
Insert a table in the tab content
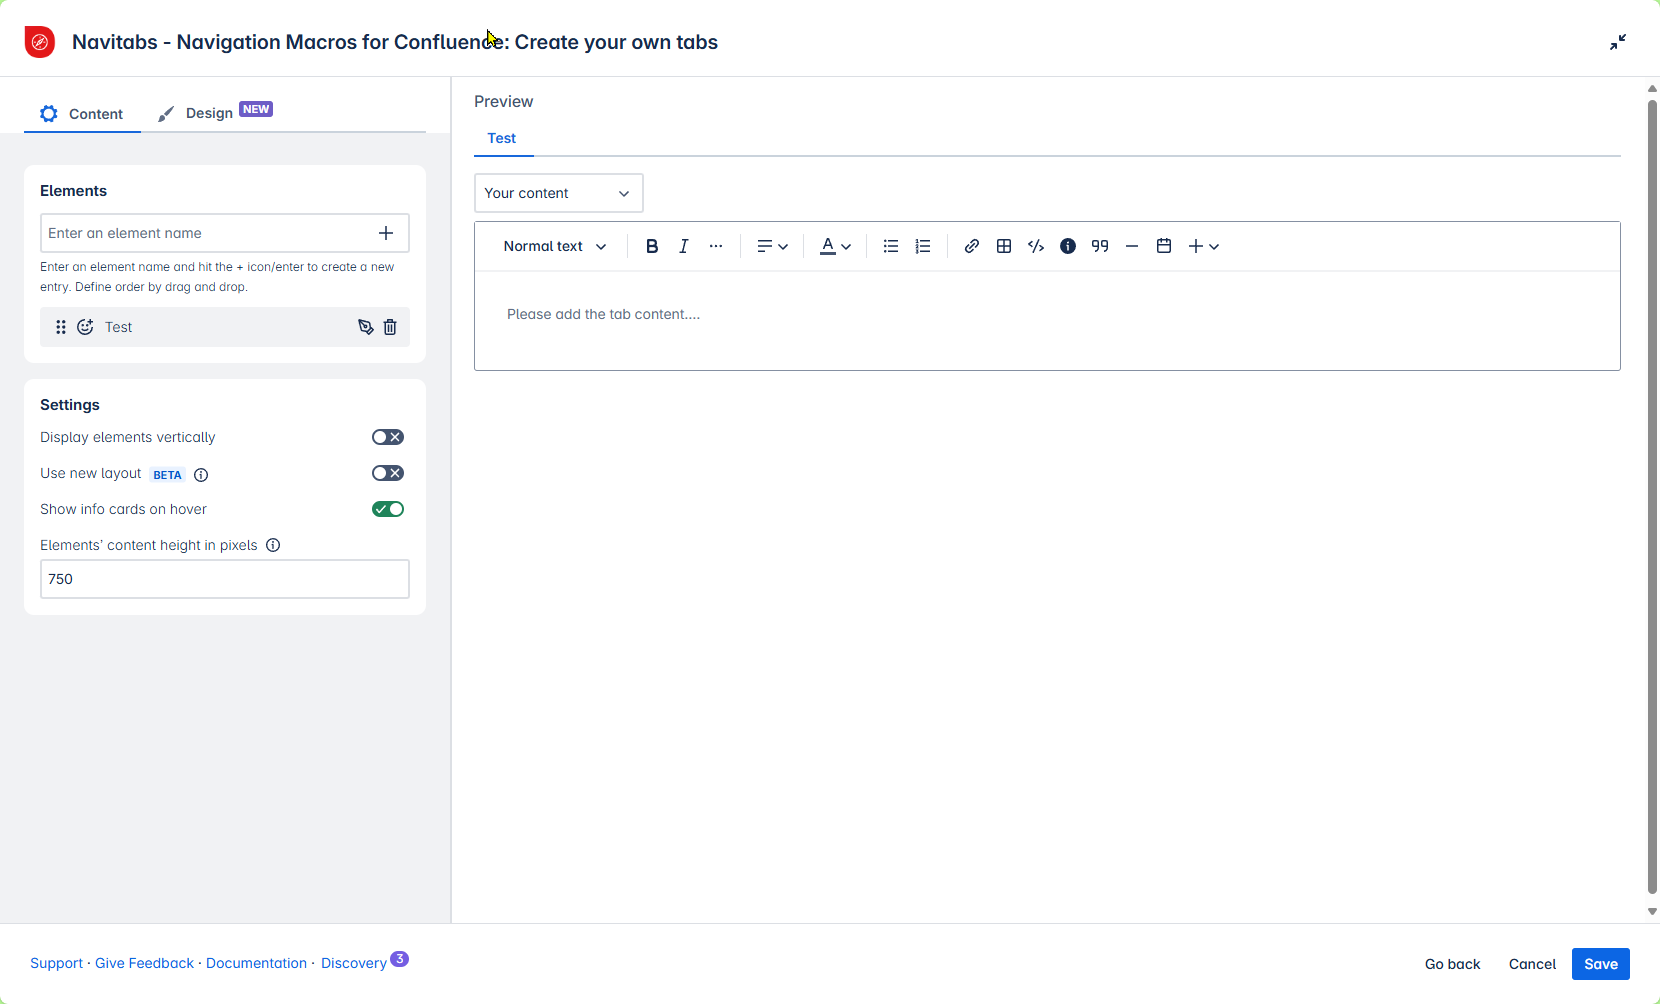click(x=1004, y=247)
